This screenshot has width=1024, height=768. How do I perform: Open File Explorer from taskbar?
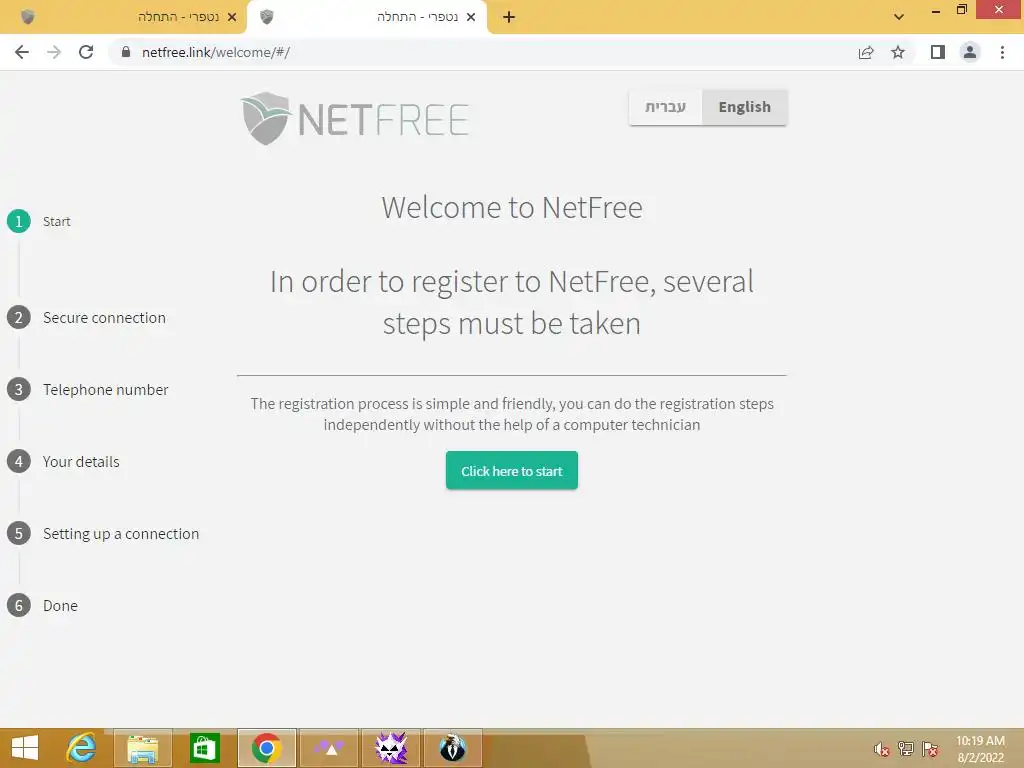(143, 748)
